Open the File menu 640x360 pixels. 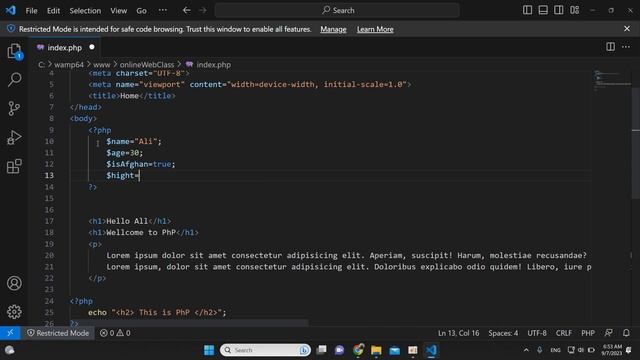coord(31,11)
